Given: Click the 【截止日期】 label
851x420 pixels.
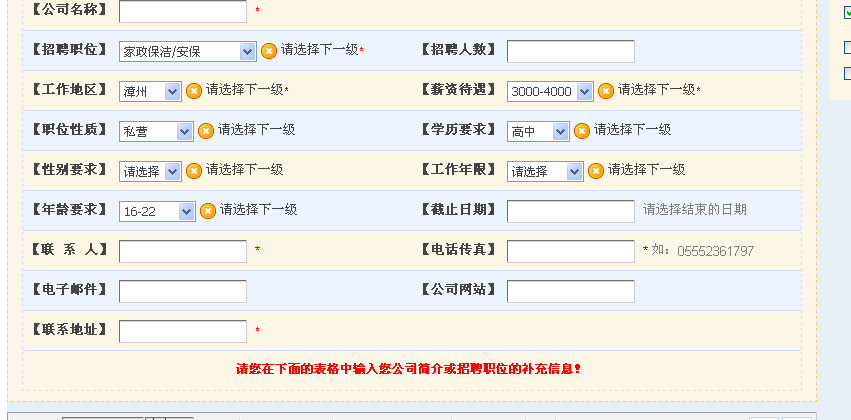Looking at the screenshot, I should pos(459,209).
